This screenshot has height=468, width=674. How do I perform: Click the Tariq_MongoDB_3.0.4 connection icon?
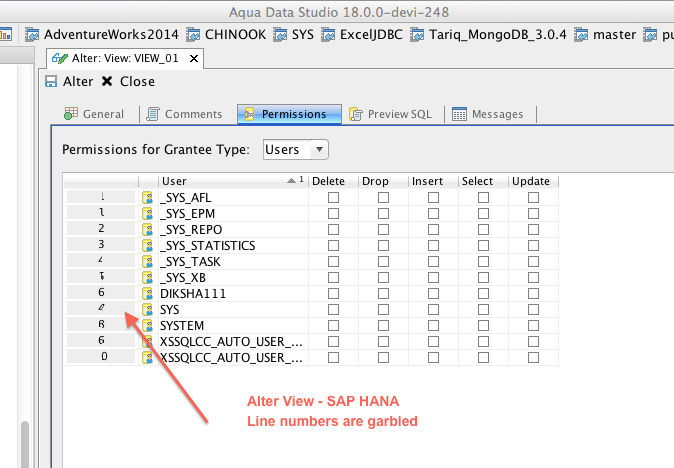point(417,35)
